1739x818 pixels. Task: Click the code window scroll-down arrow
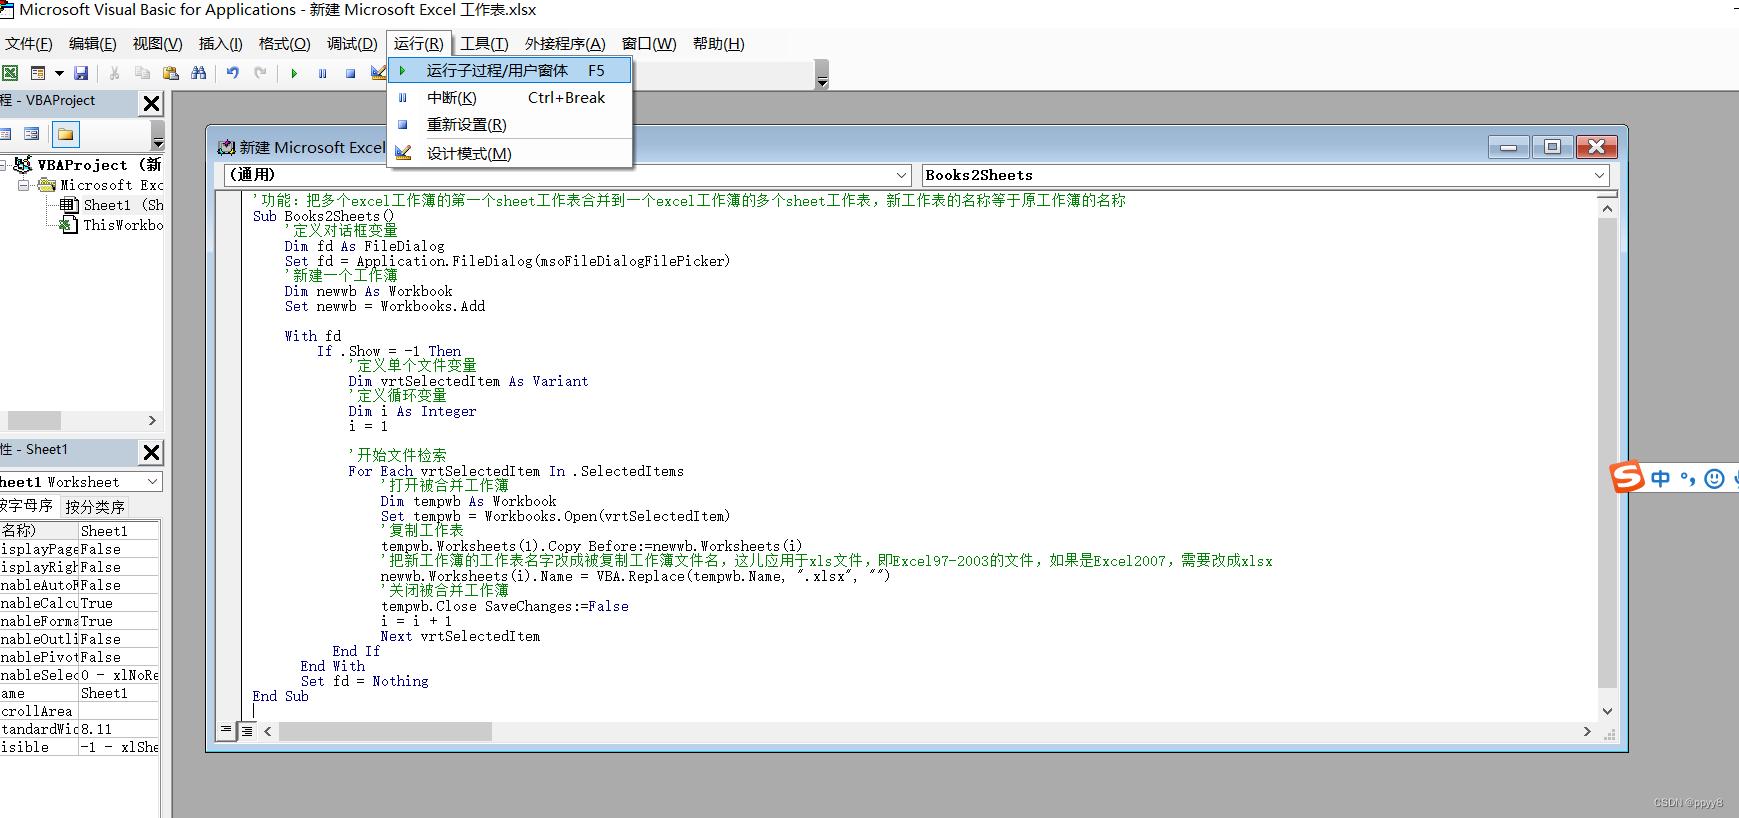1607,711
